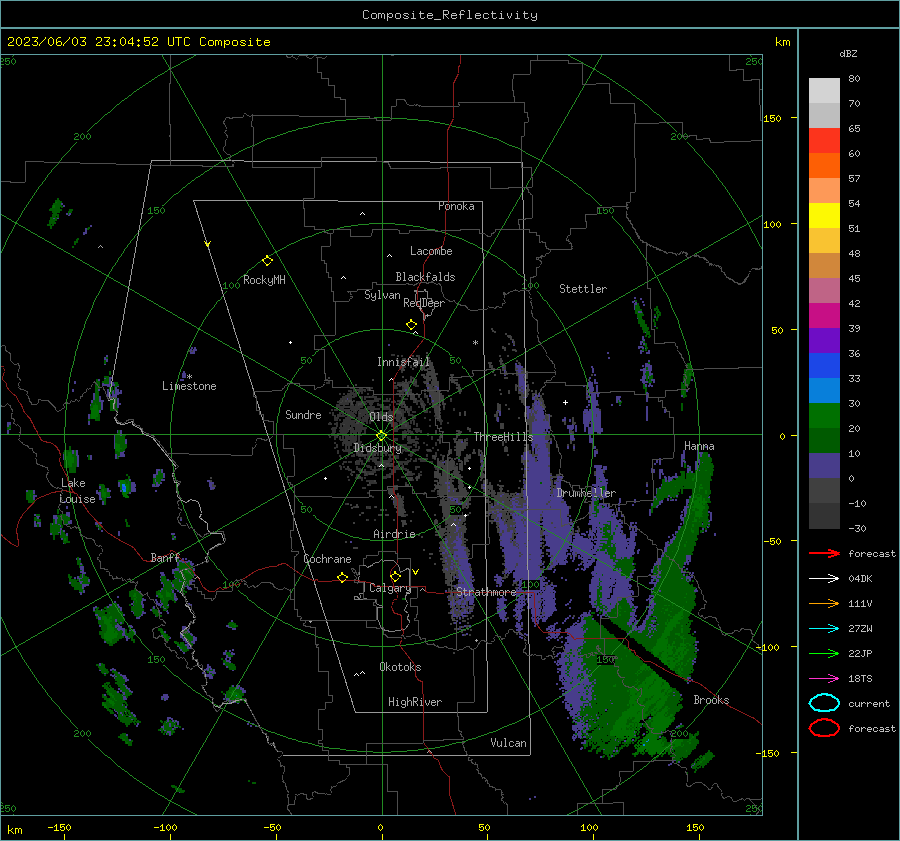Select the 80 dBZ light gray swatch
The width and height of the screenshot is (900, 841).
click(x=824, y=90)
